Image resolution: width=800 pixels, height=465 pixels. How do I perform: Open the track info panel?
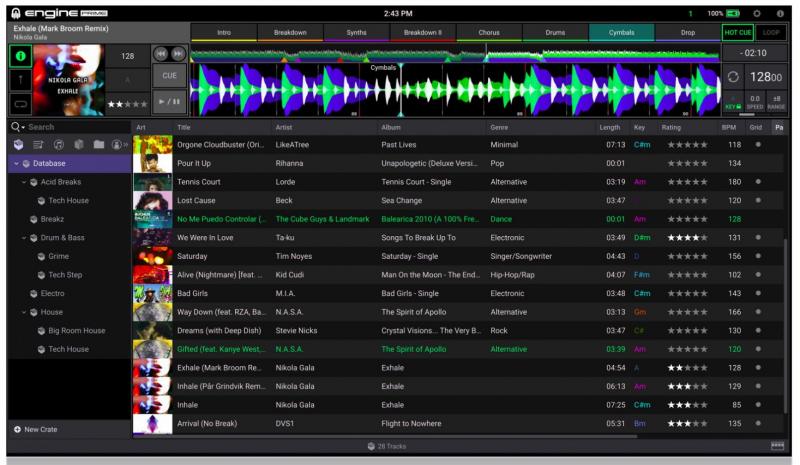pos(20,56)
